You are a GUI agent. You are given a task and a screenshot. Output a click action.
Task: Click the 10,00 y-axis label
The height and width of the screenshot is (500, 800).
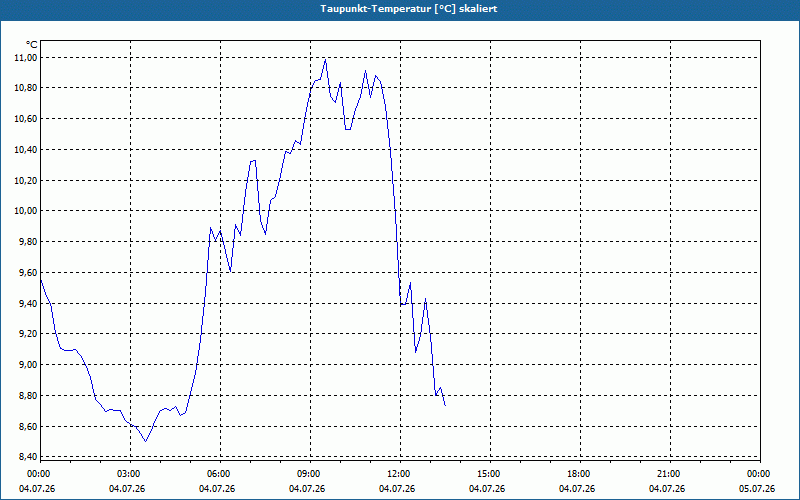coord(26,211)
